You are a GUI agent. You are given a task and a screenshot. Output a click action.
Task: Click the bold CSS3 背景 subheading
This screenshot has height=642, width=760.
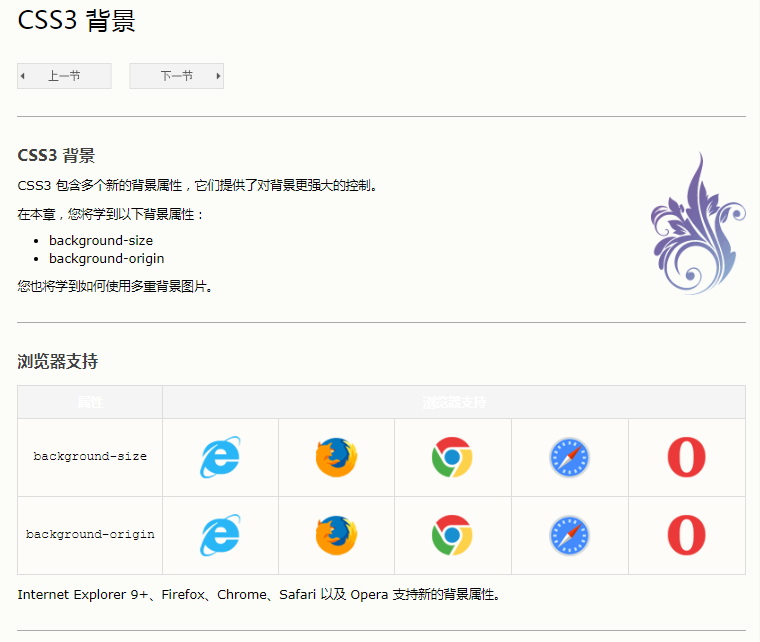(56, 156)
